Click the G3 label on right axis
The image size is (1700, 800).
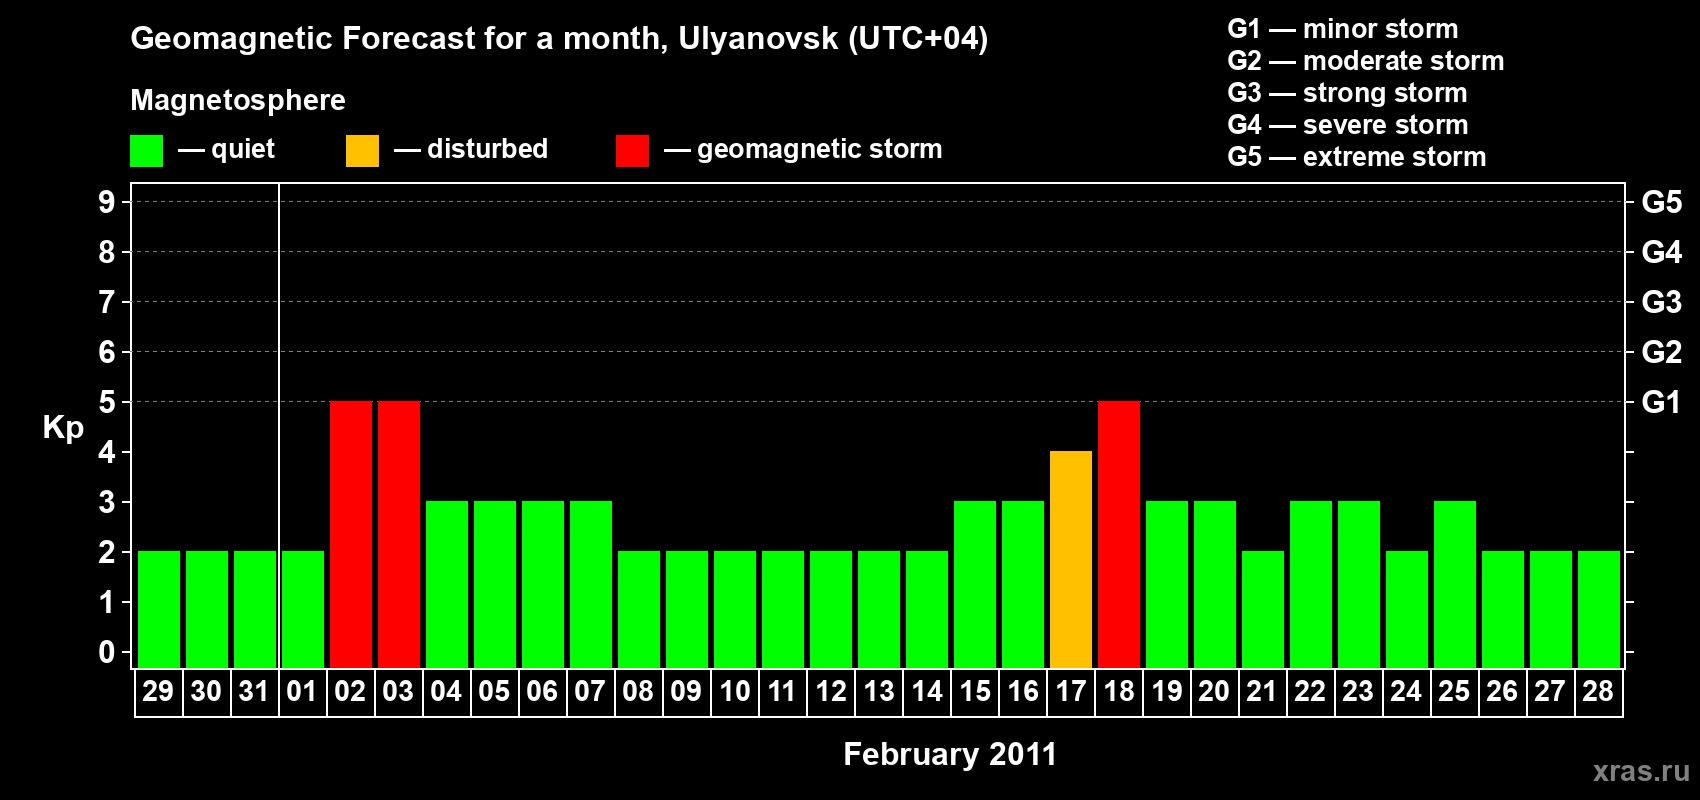1661,302
